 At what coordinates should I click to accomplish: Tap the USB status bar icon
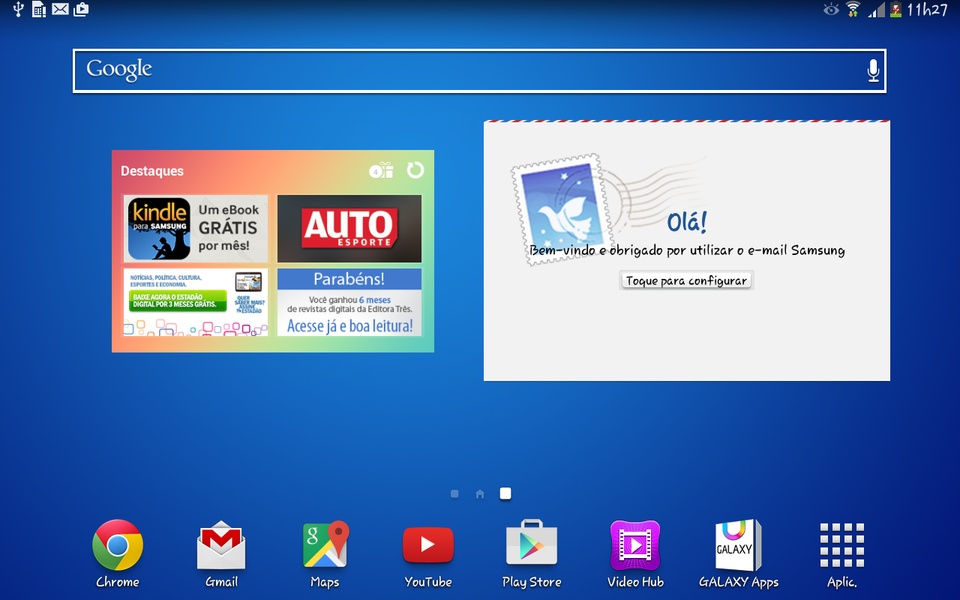[18, 9]
